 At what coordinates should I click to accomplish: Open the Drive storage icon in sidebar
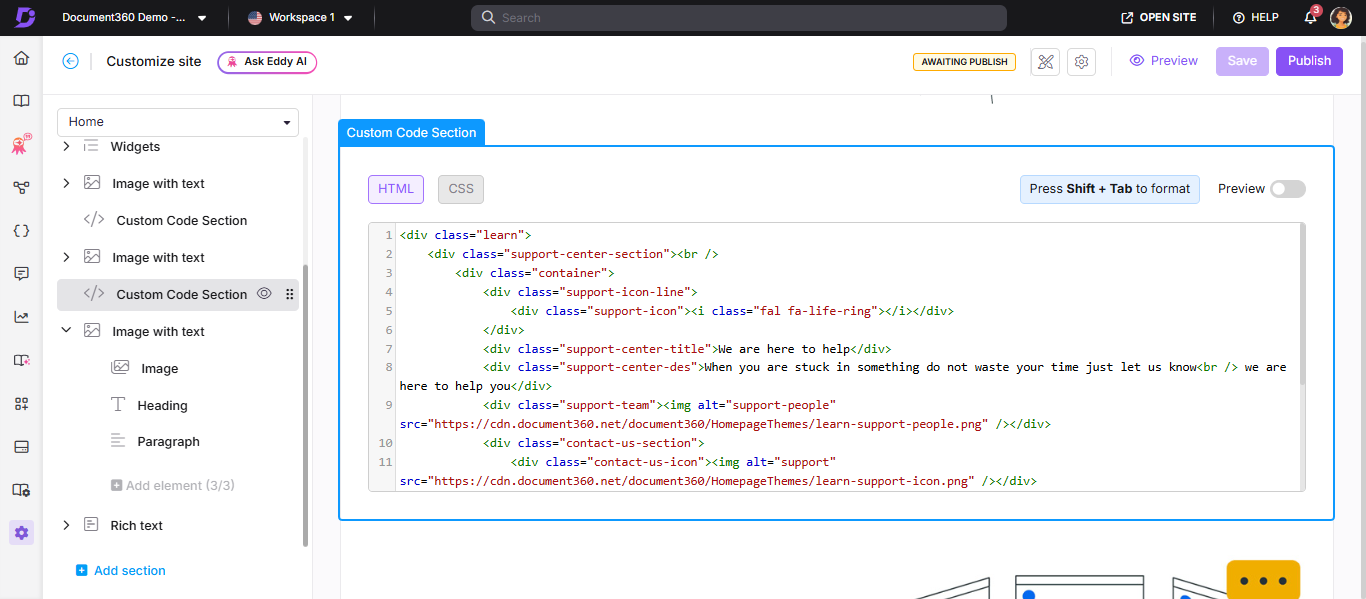coord(21,446)
